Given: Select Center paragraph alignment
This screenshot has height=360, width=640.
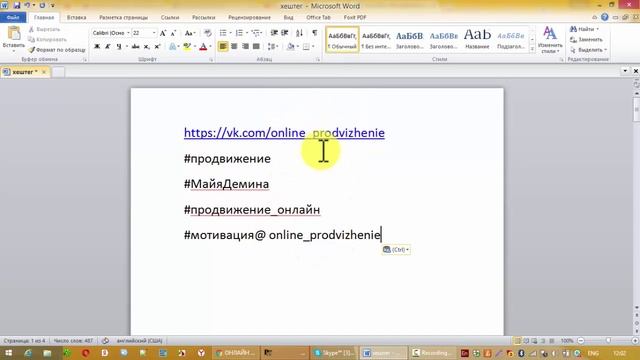Looking at the screenshot, I should click(234, 47).
